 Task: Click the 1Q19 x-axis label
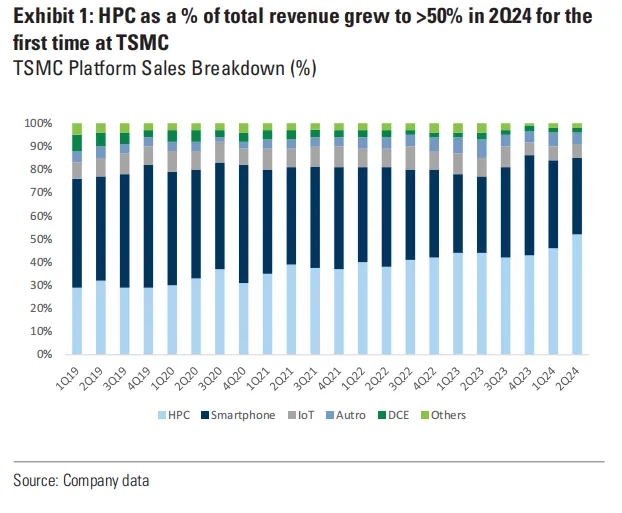(x=68, y=379)
